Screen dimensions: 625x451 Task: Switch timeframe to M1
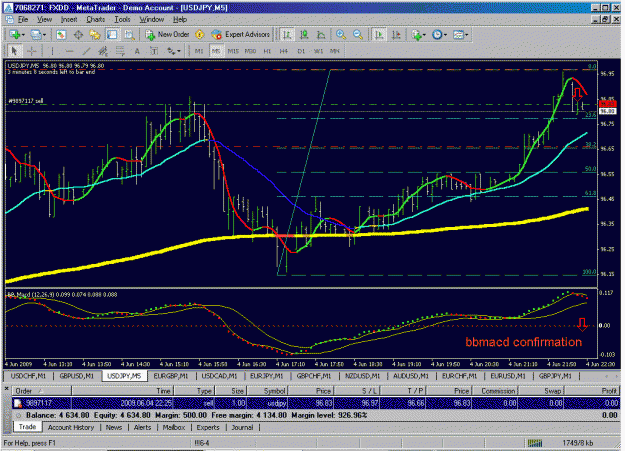coord(199,51)
